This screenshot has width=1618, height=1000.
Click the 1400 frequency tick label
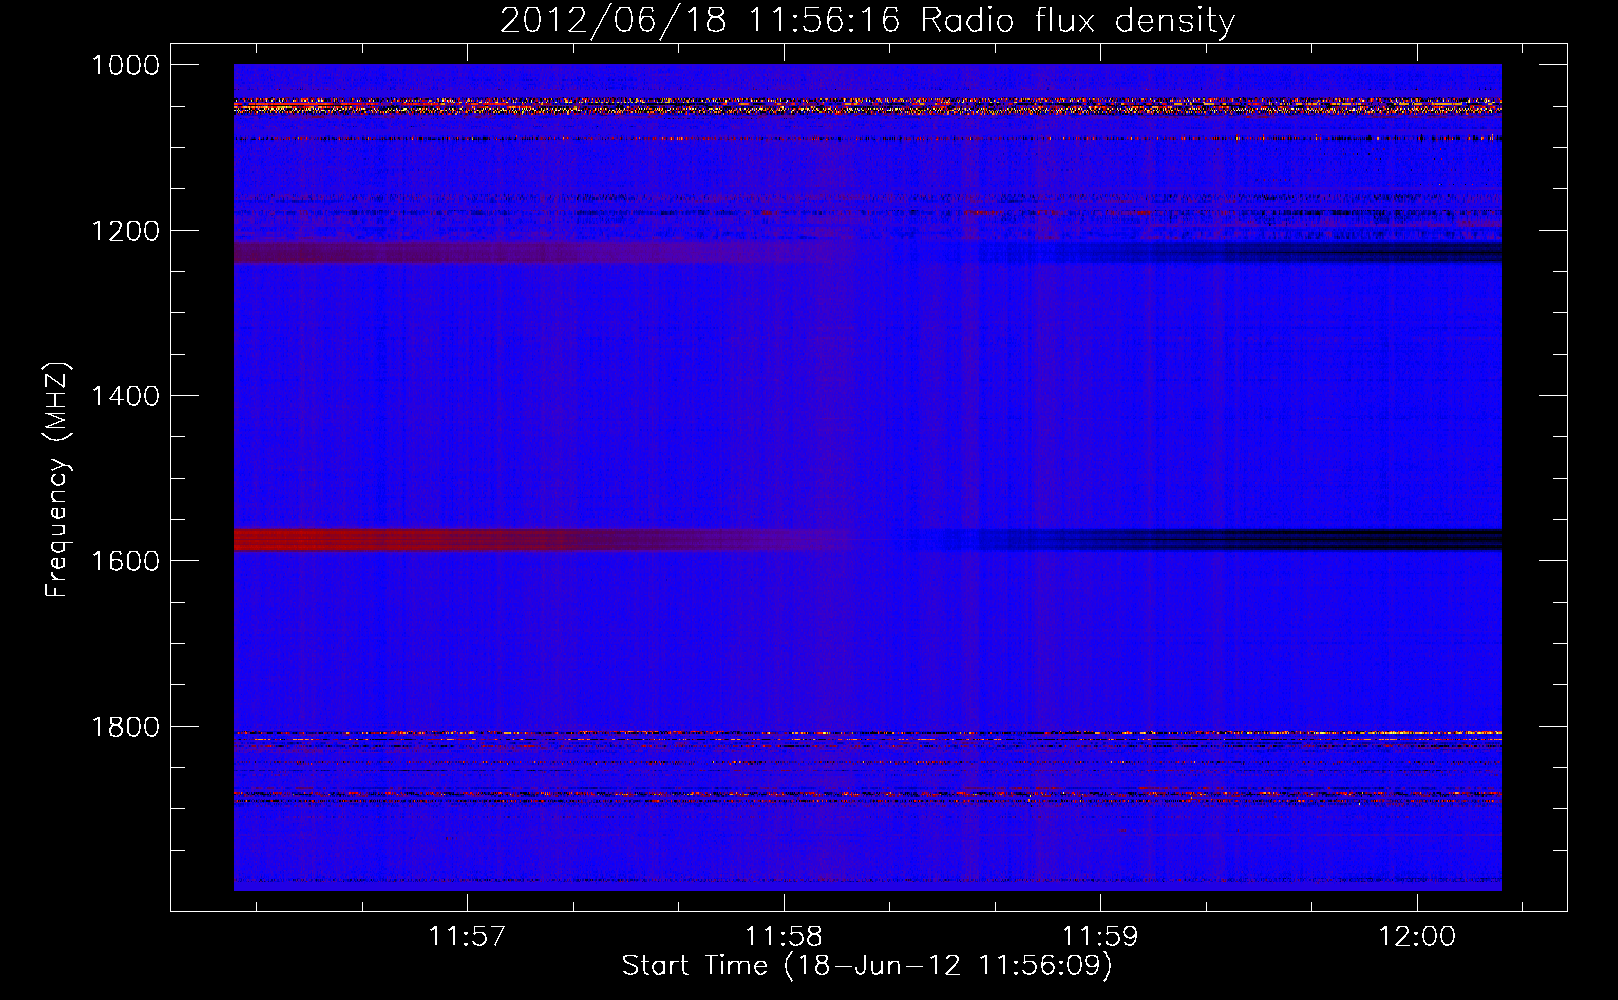(x=125, y=396)
